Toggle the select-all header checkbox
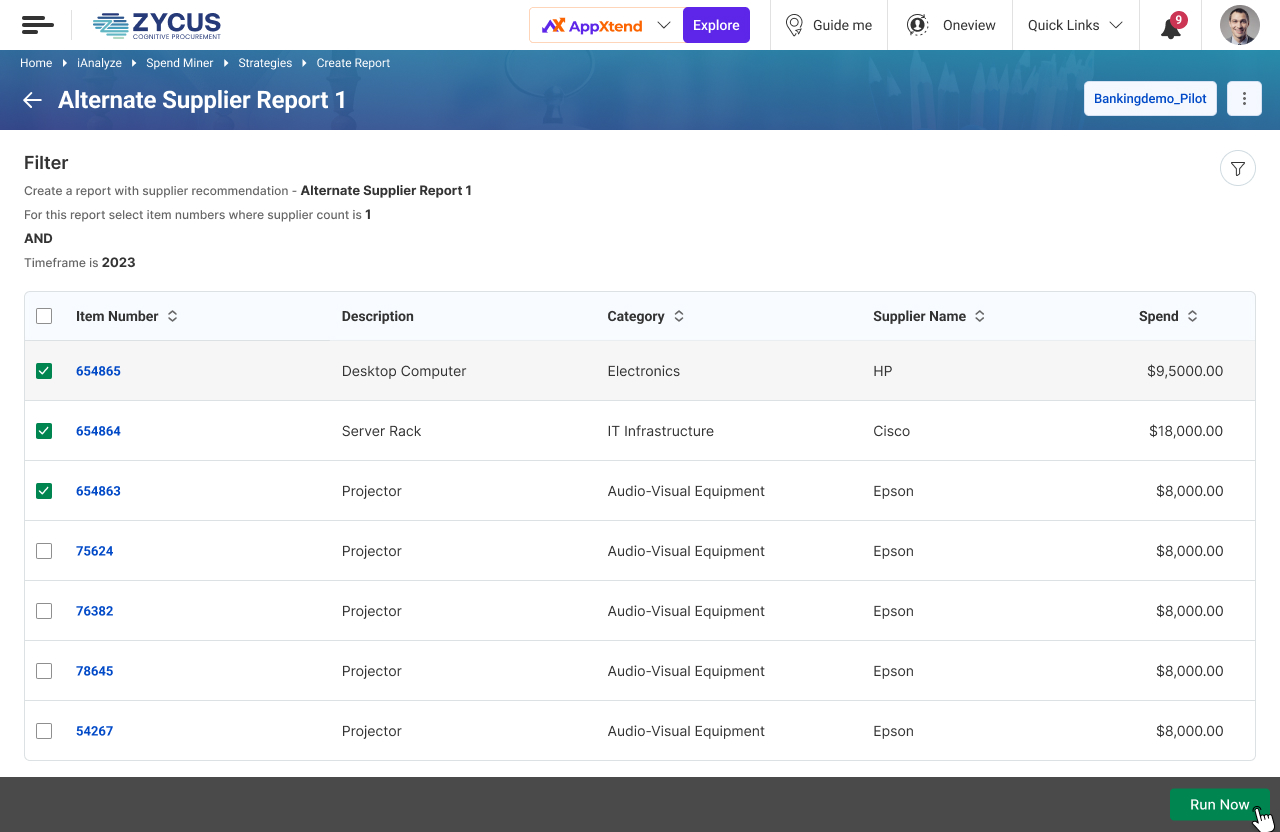Screen dimensions: 1280x832 [44, 316]
